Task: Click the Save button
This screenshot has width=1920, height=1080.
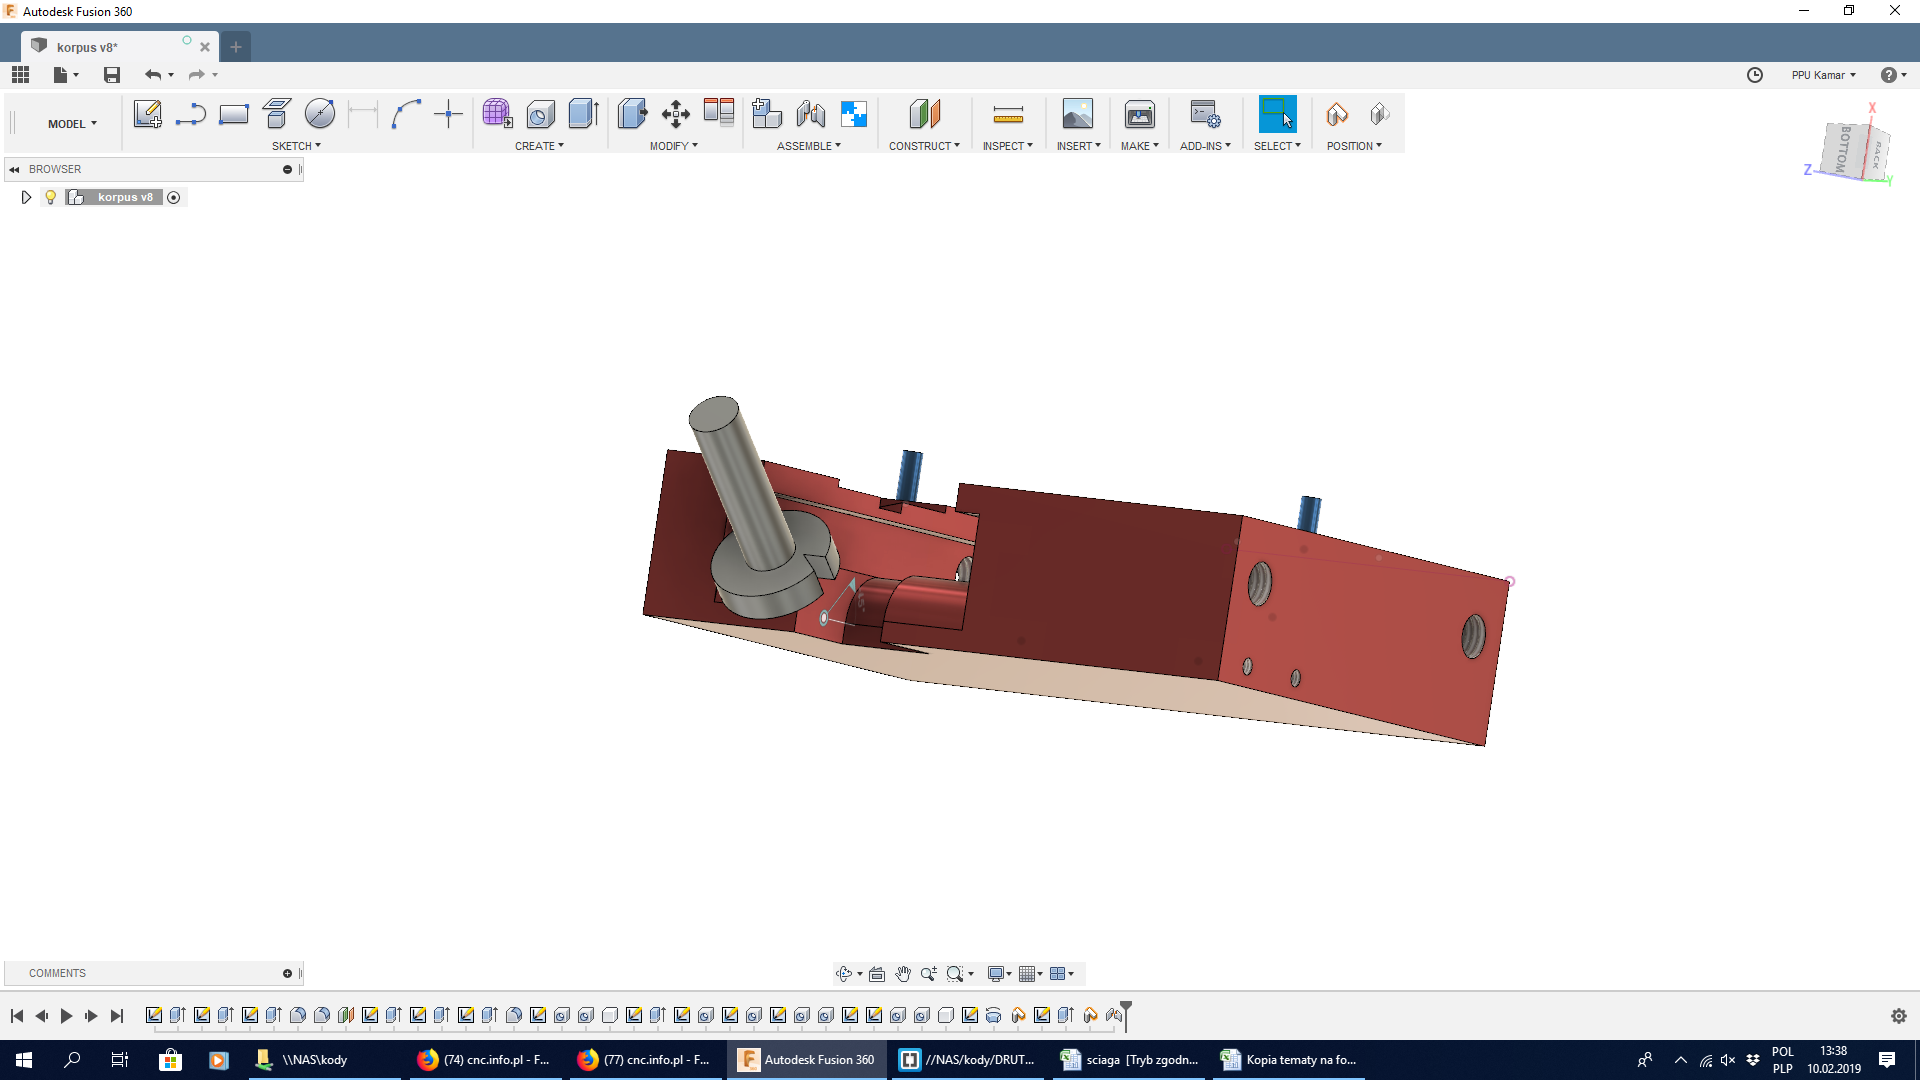Action: [x=111, y=74]
